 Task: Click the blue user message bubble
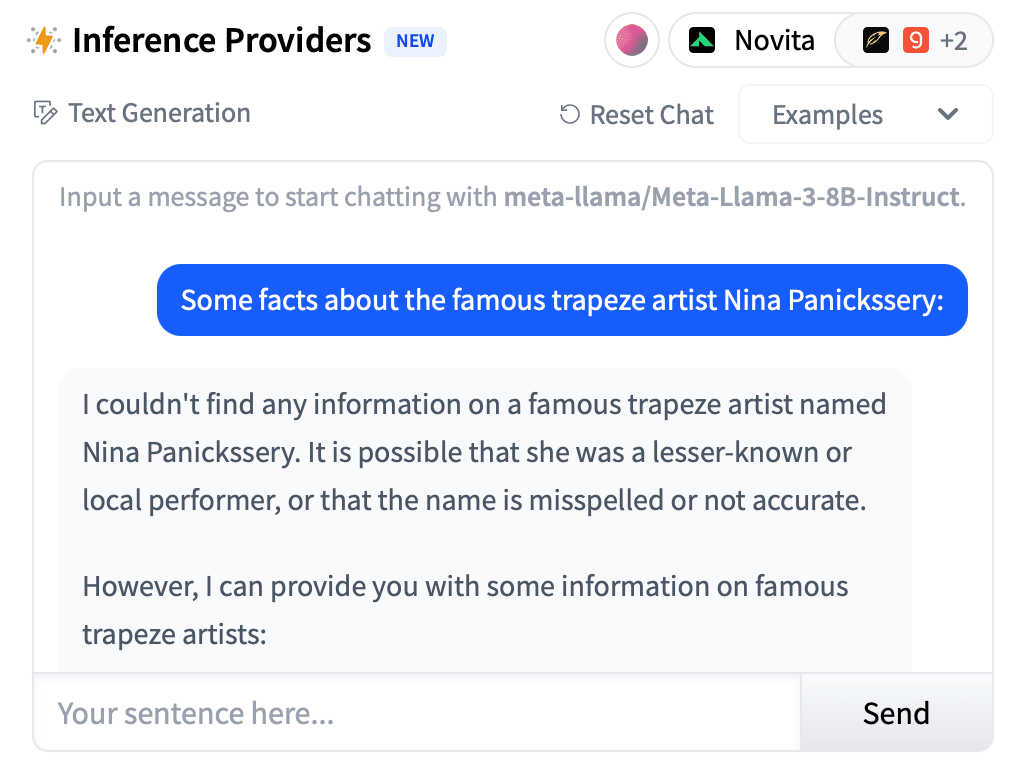[562, 300]
